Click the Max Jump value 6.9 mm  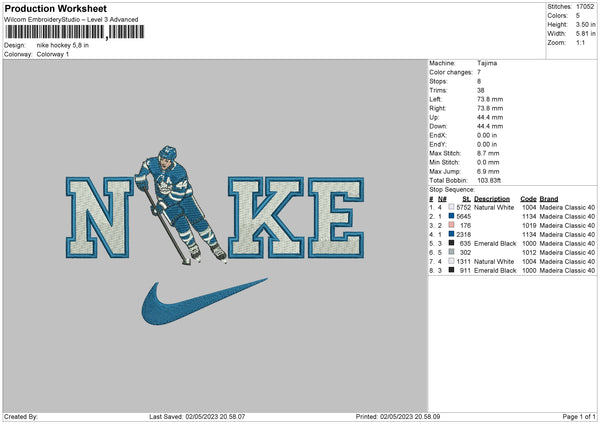[x=488, y=171]
